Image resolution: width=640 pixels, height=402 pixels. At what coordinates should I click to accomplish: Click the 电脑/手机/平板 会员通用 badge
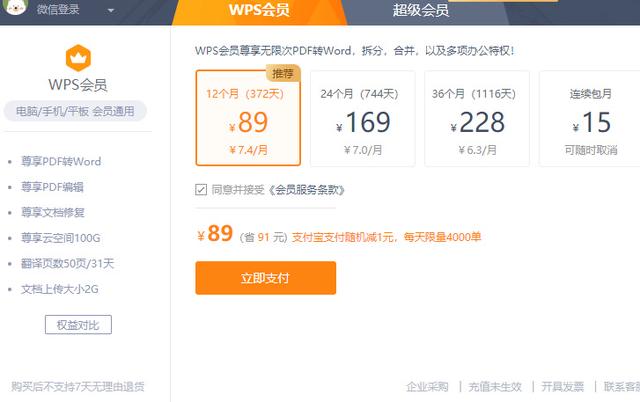point(75,111)
